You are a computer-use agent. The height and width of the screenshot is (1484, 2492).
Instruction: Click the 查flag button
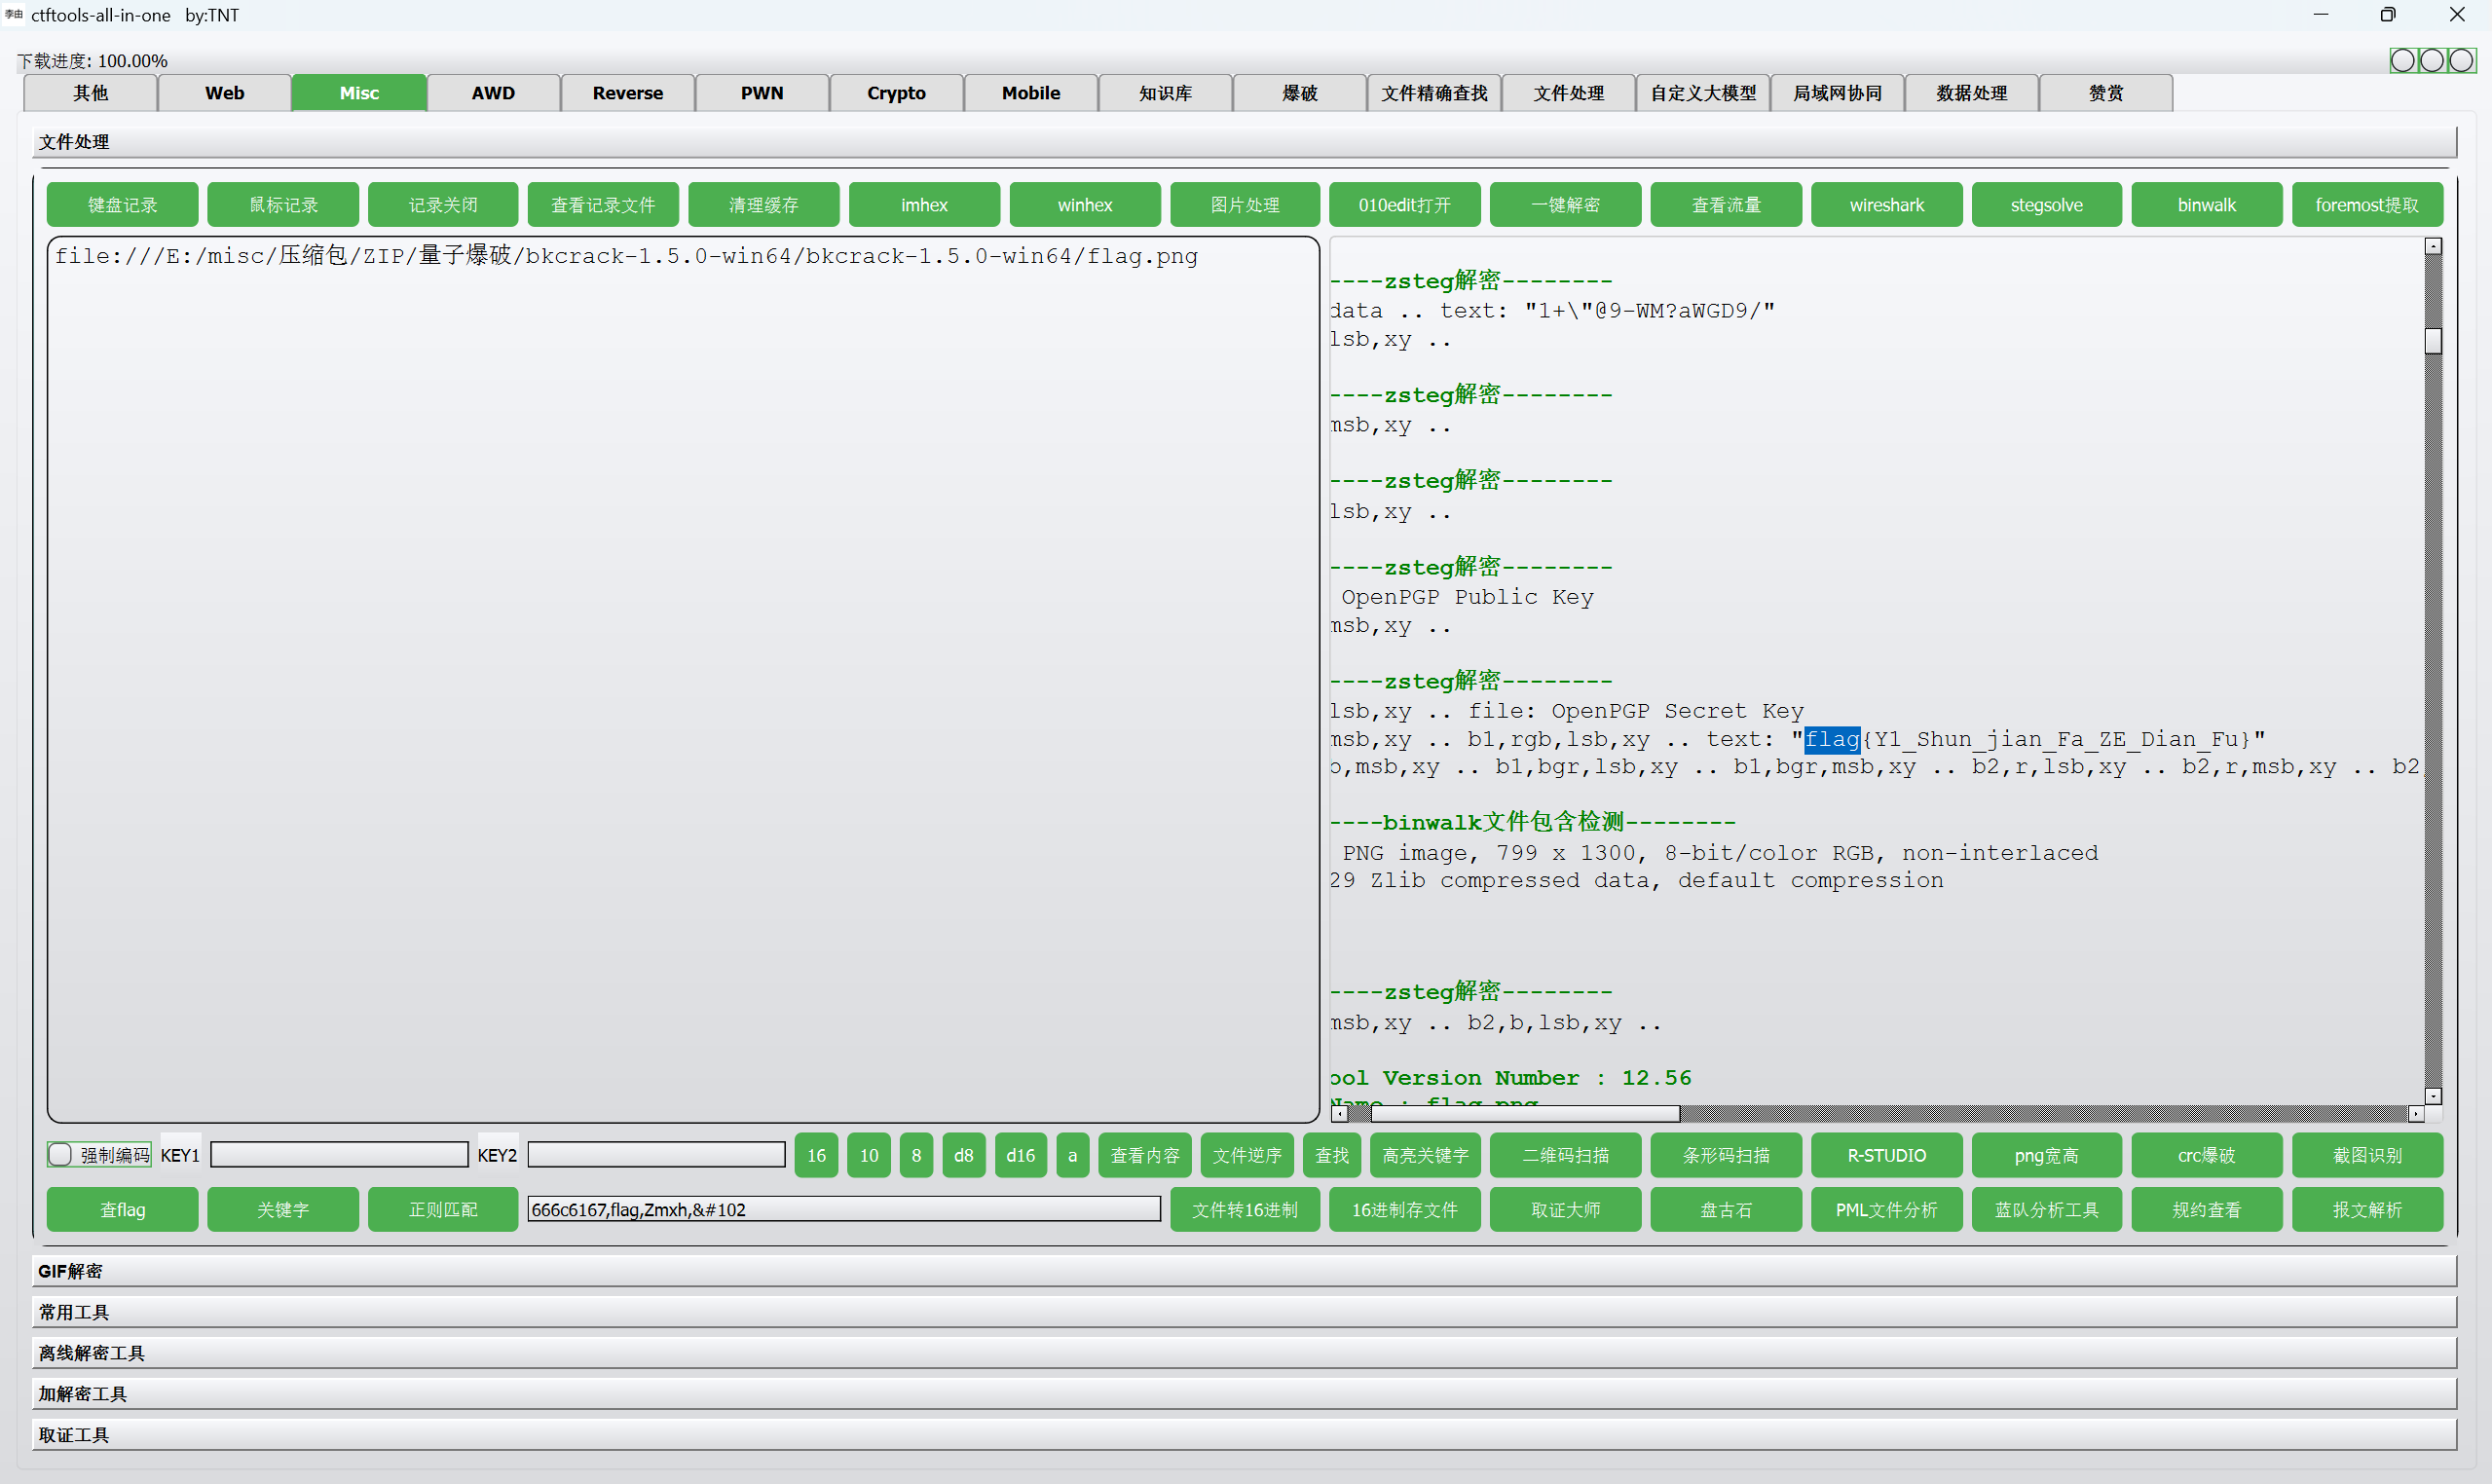point(122,1209)
